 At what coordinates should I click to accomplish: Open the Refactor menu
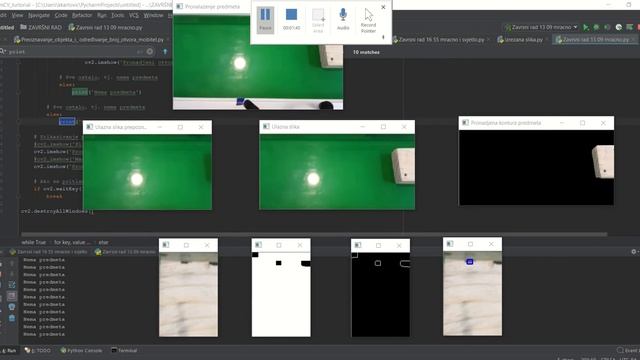click(x=82, y=15)
